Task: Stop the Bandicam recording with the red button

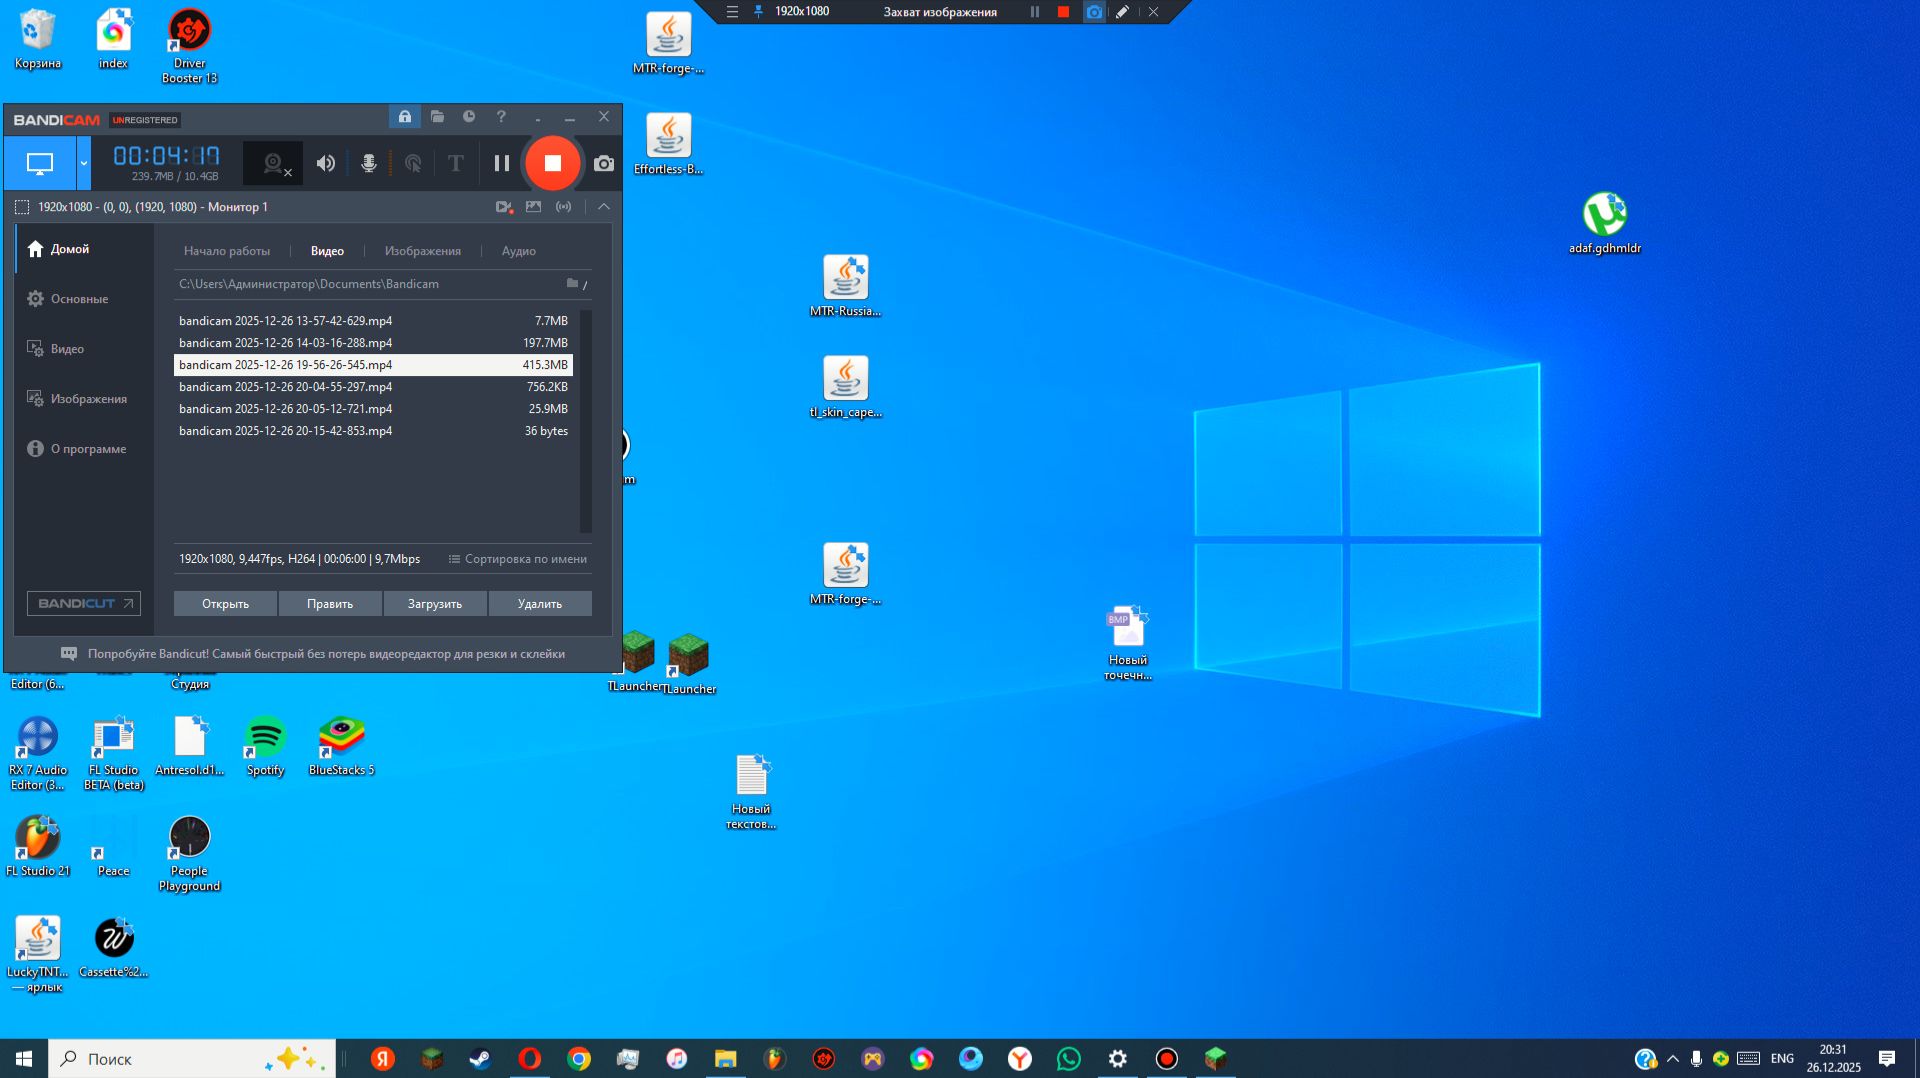Action: point(552,163)
